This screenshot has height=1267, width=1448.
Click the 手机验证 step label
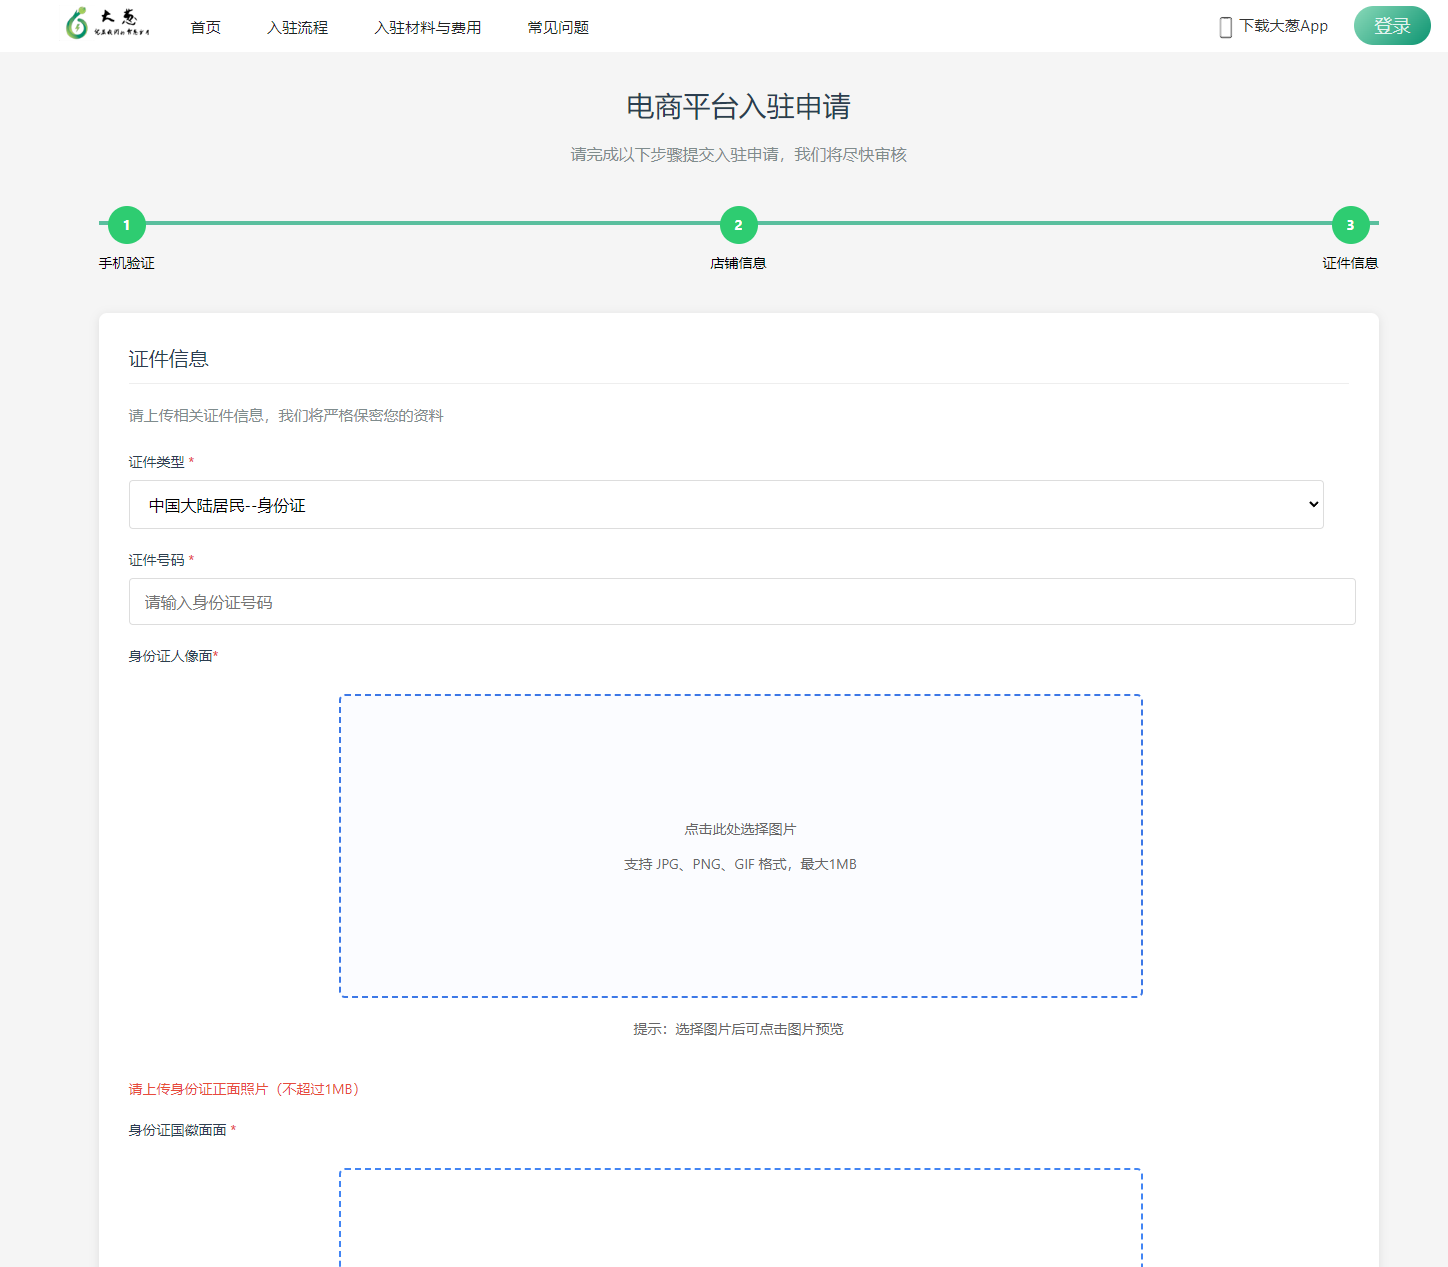coord(127,263)
